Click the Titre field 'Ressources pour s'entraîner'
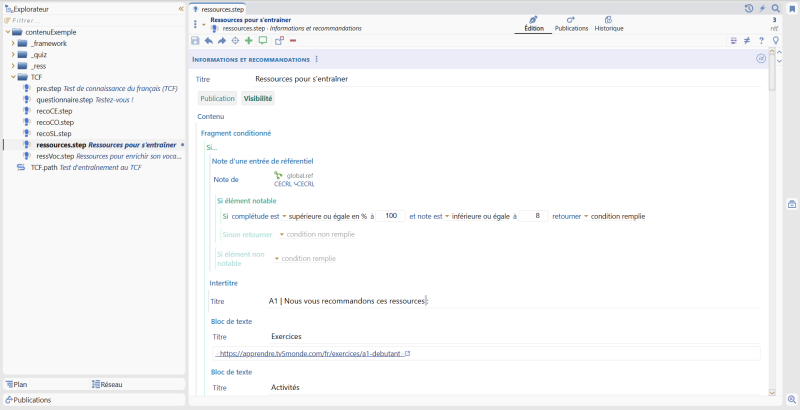The height and width of the screenshot is (410, 800). 508,79
